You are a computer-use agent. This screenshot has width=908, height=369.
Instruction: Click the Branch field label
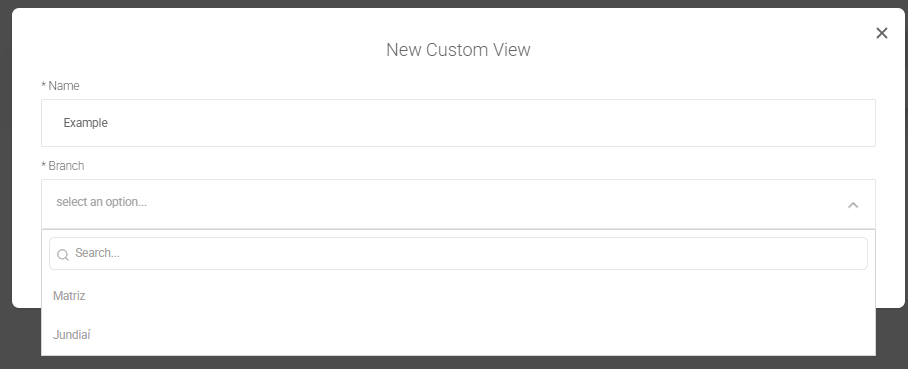click(66, 166)
